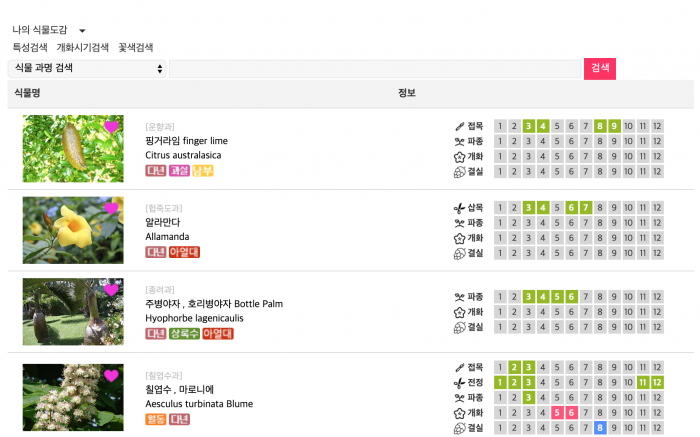
Task: Click fruiting icon in Allamanda row
Action: click(x=460, y=253)
